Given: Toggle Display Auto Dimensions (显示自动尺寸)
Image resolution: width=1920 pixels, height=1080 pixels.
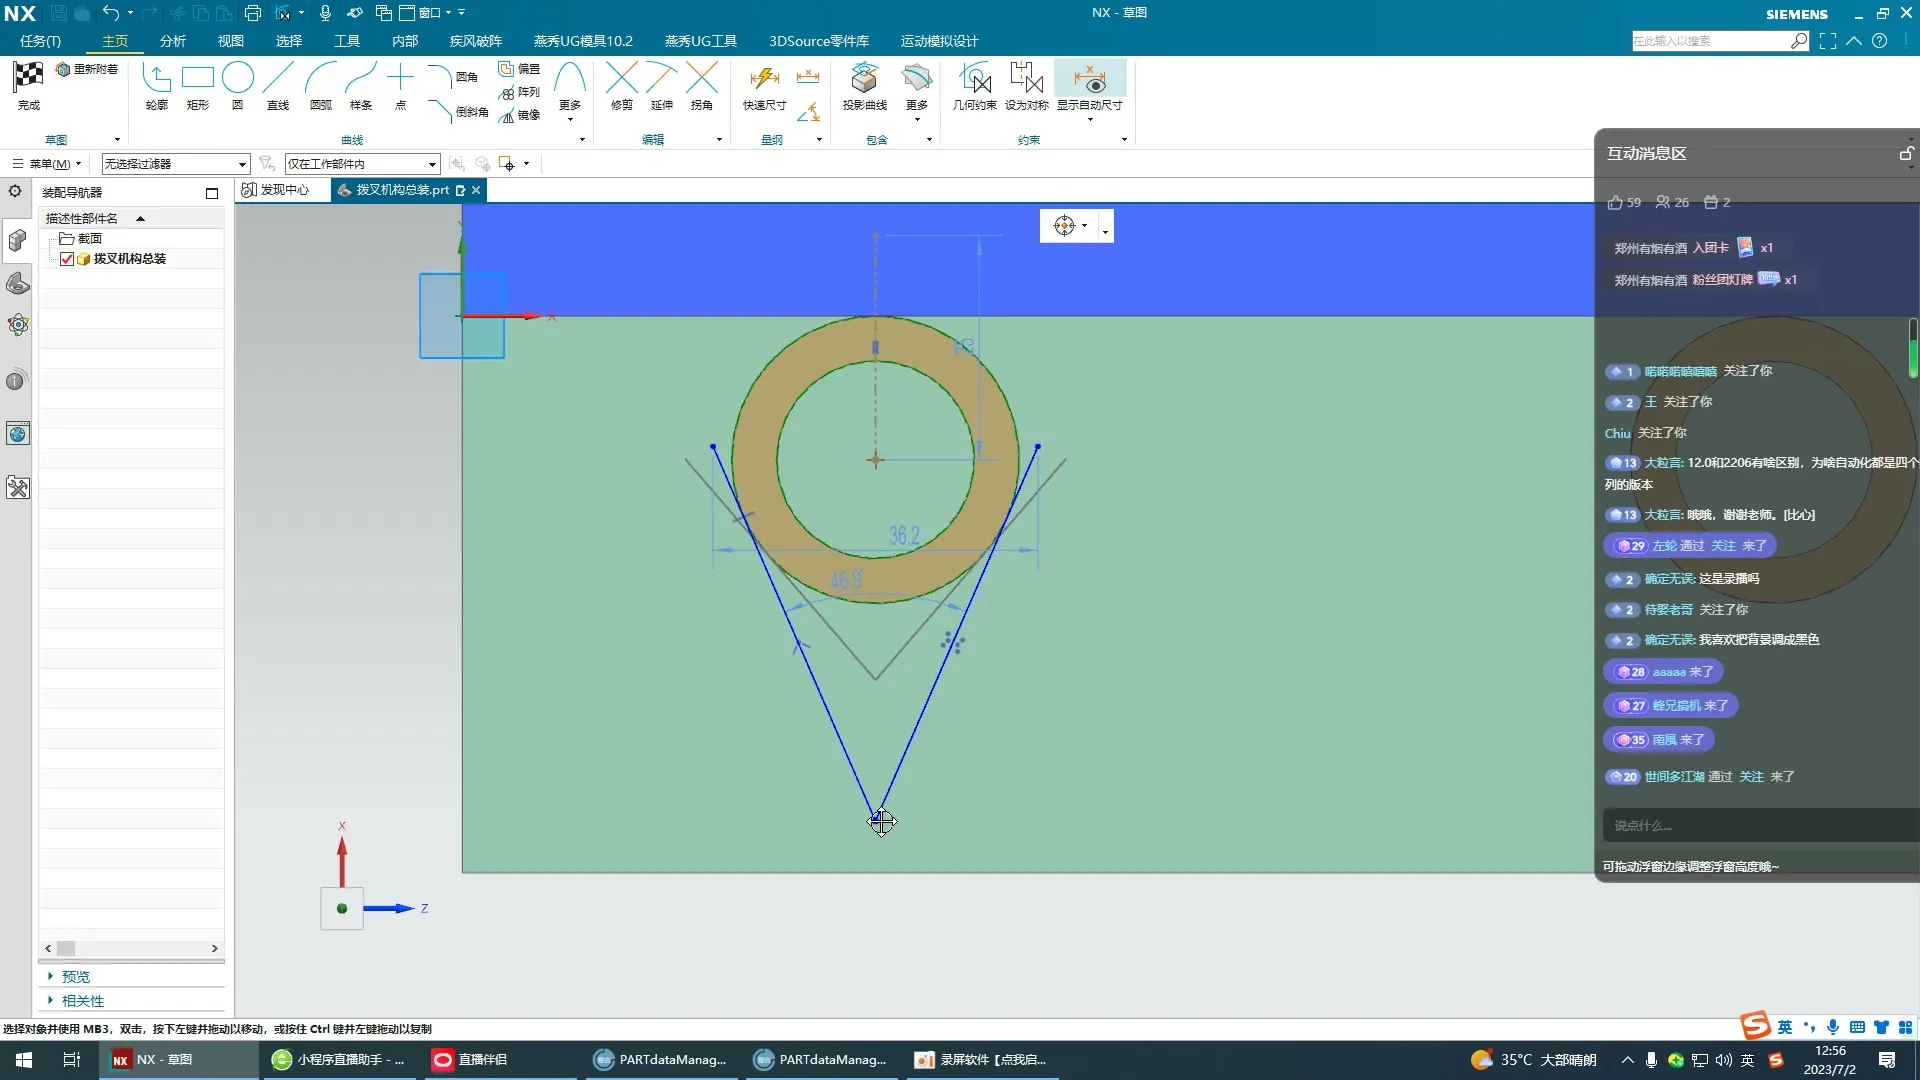Looking at the screenshot, I should tap(1089, 80).
